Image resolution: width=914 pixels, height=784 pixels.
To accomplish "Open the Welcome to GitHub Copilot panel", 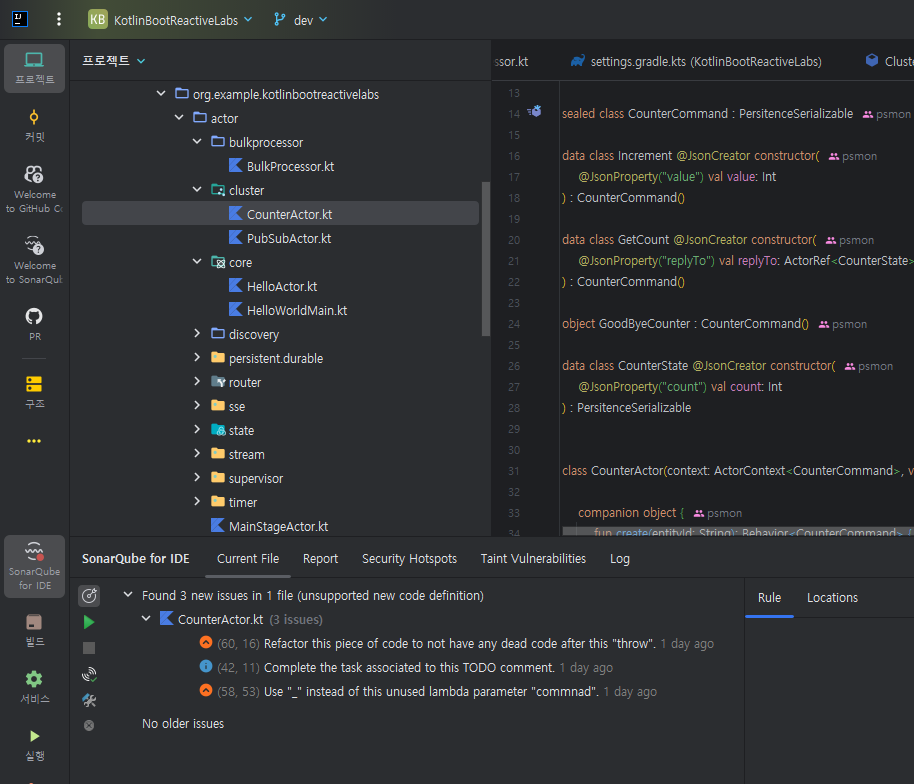I will click(34, 188).
